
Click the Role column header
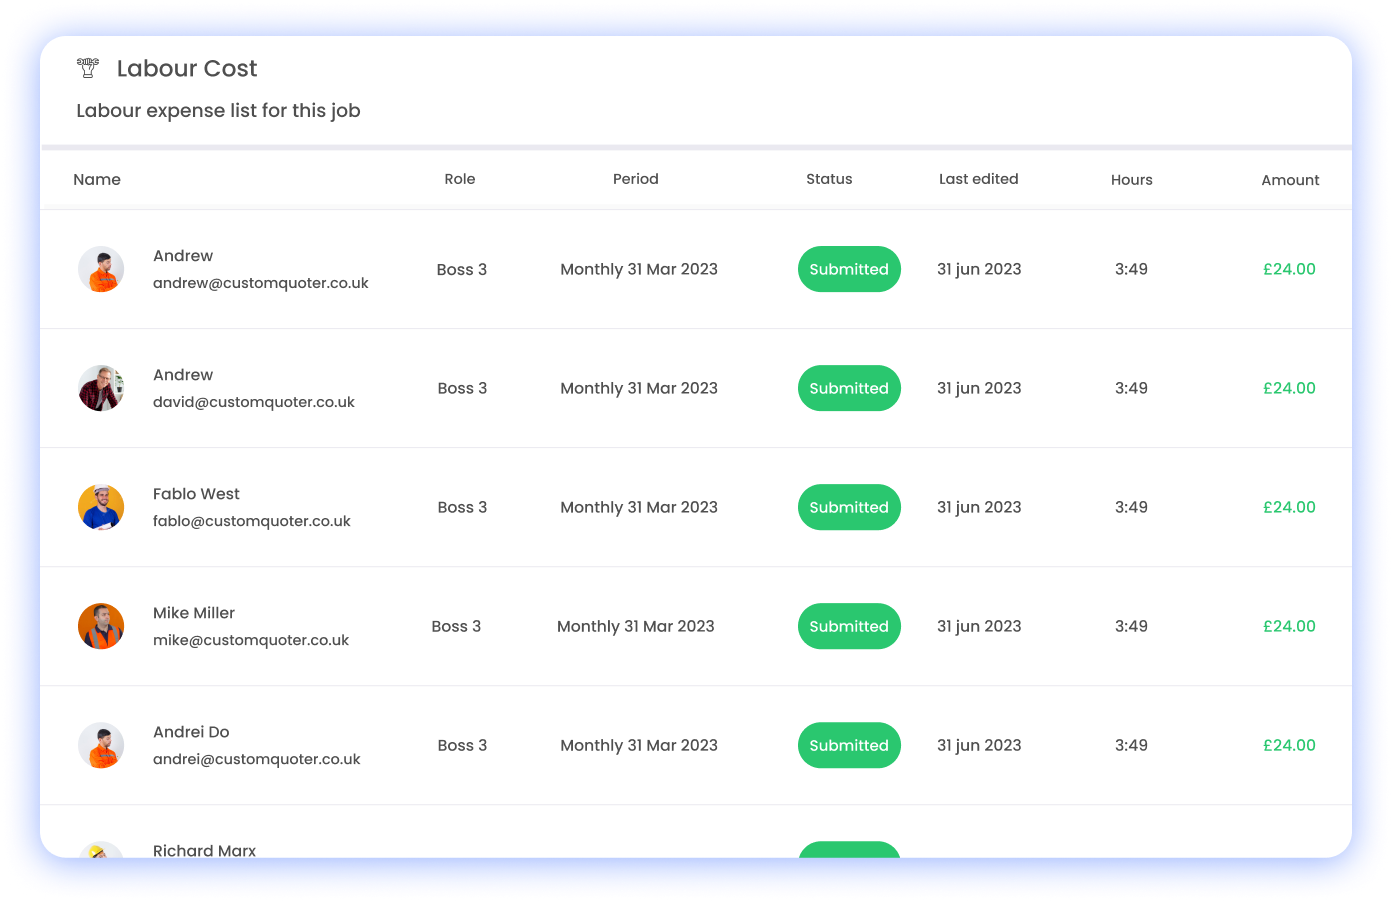460,179
